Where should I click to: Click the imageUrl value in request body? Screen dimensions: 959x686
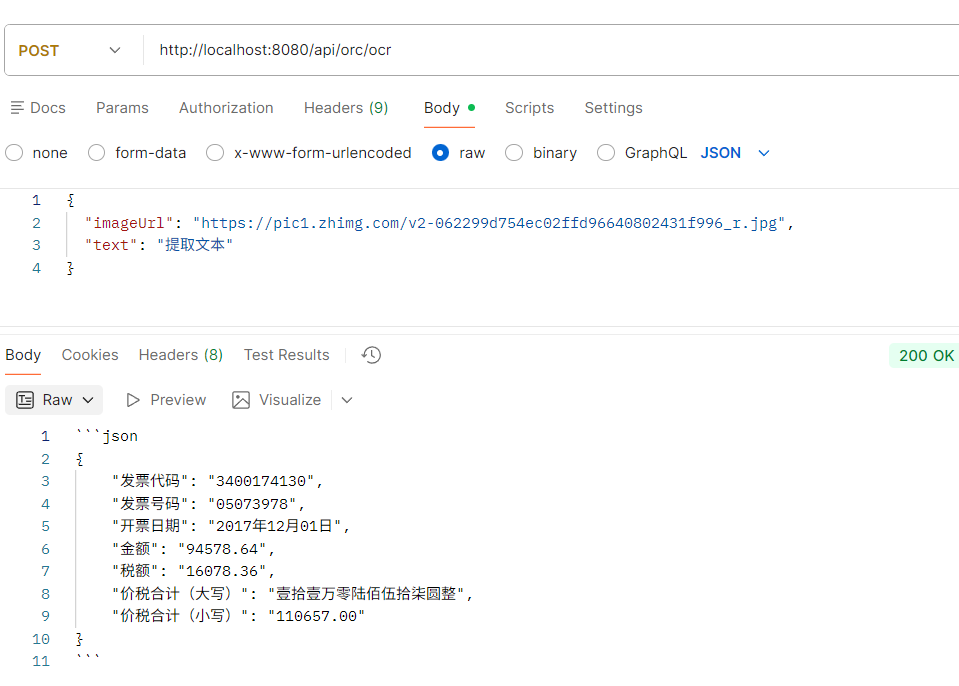point(489,224)
